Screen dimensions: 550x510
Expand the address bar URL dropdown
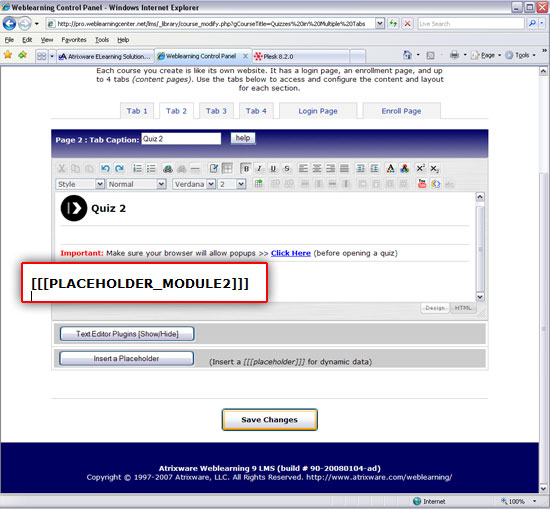(380, 24)
